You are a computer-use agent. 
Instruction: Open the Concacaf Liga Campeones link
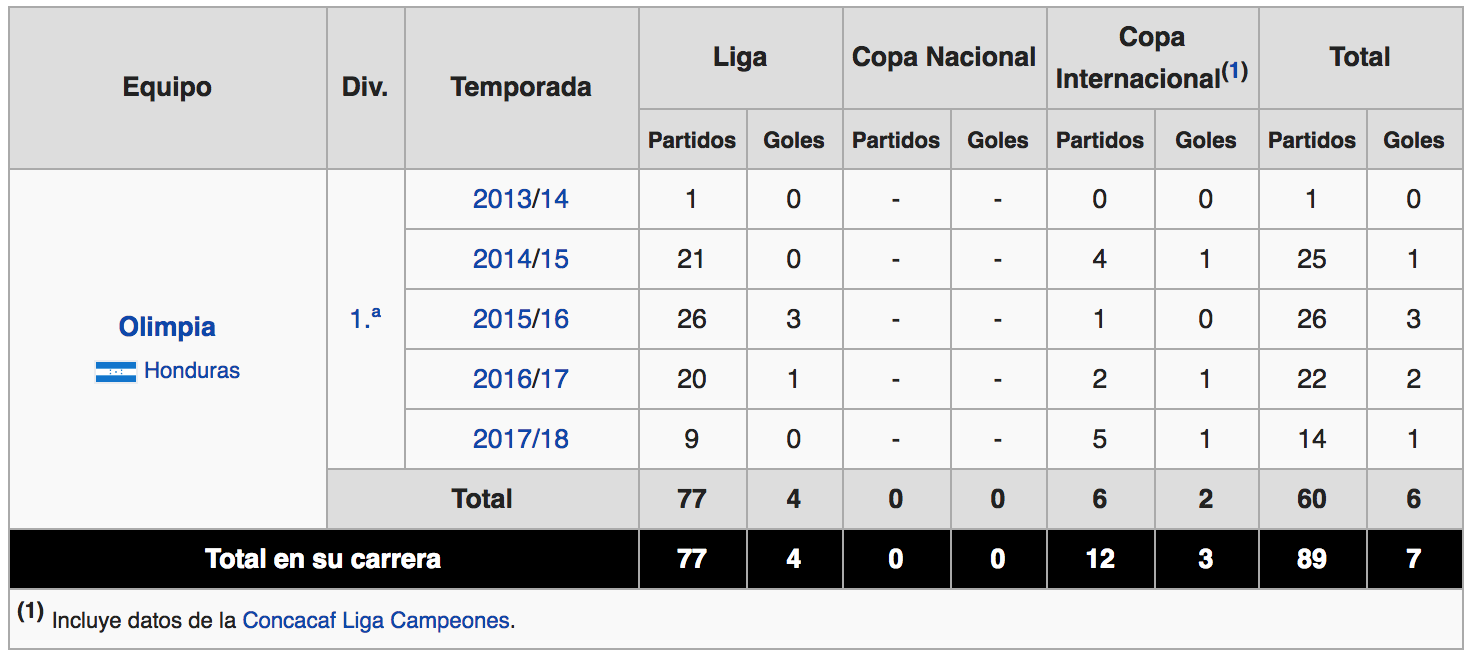[376, 620]
